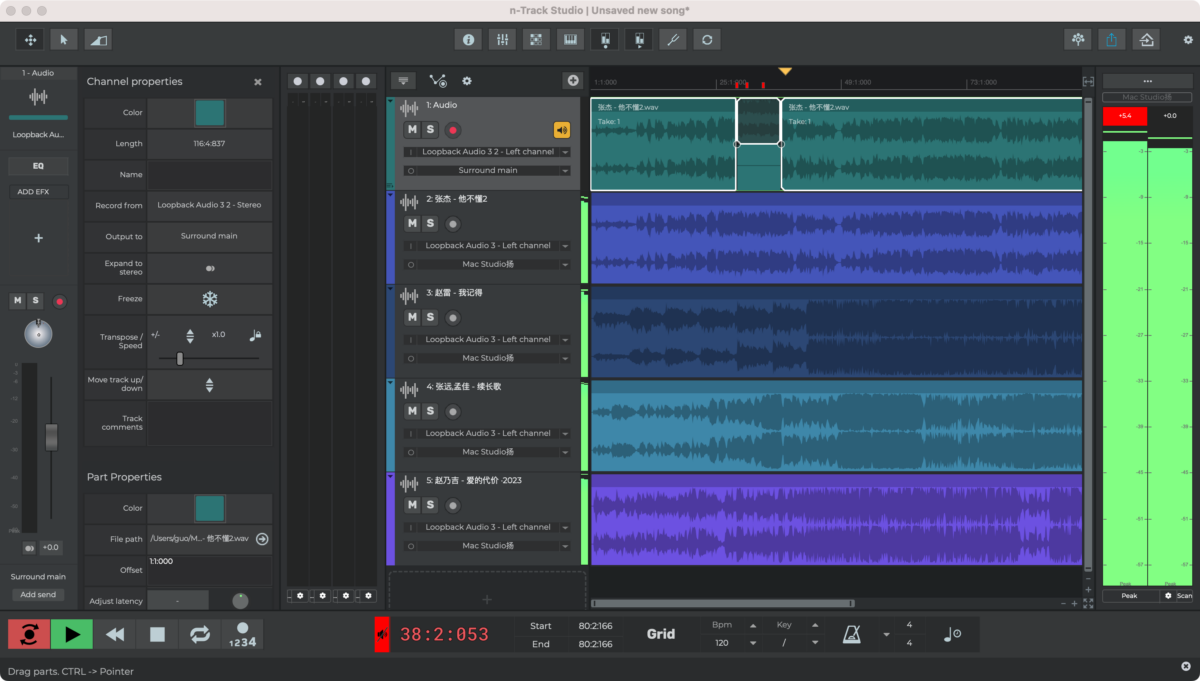Click ADD EFX button
The height and width of the screenshot is (681, 1200).
[38, 192]
